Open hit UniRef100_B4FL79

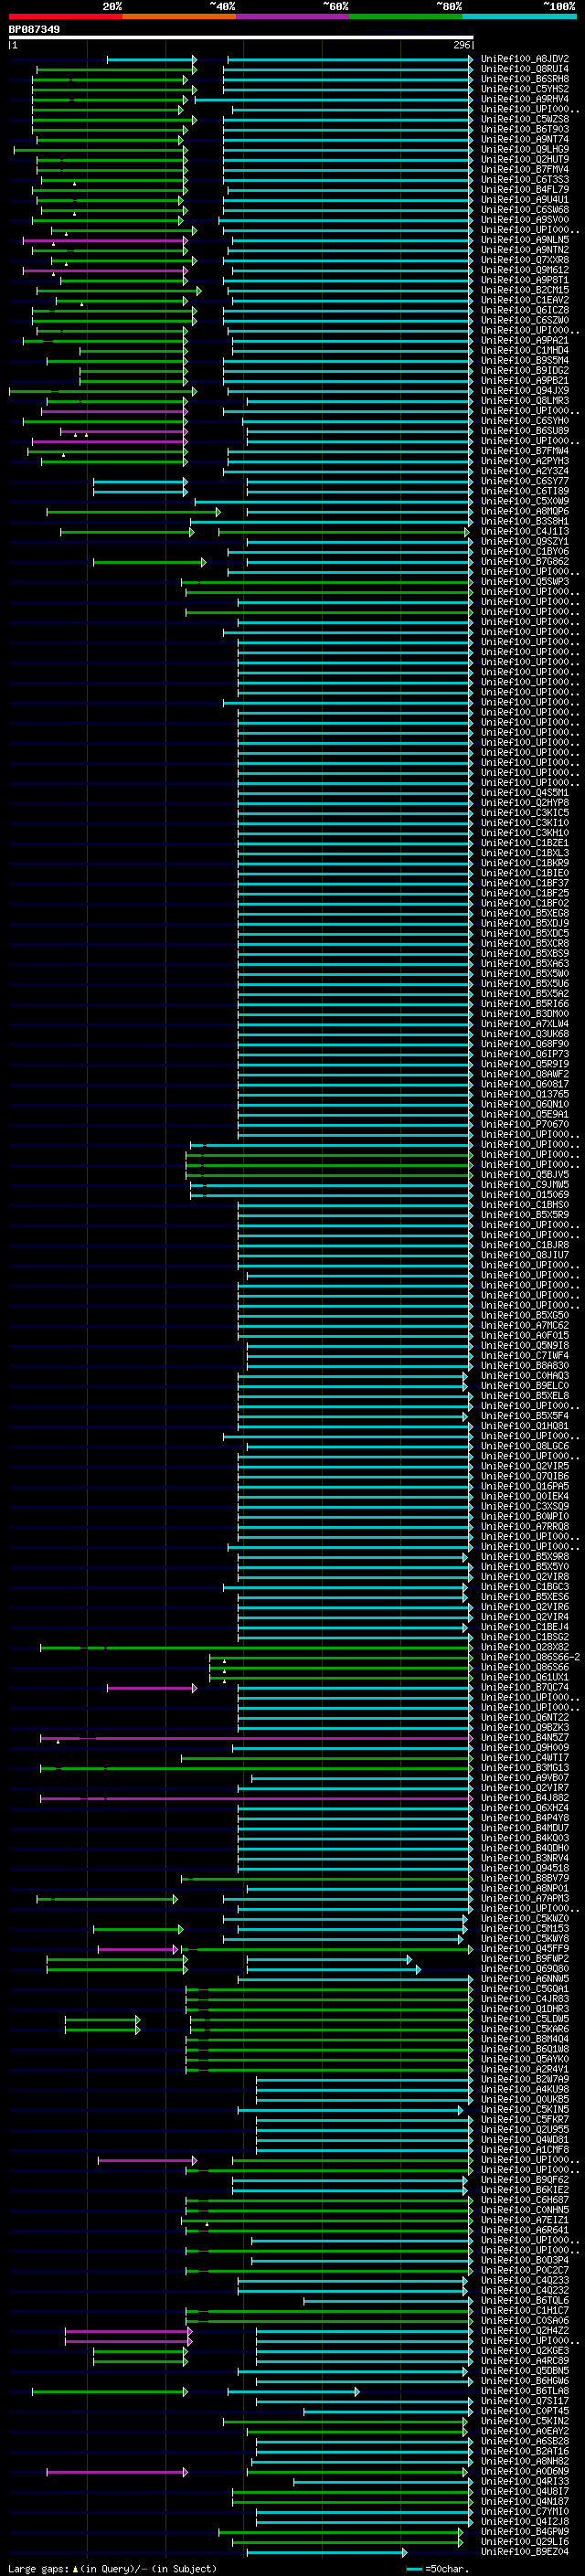coord(525,189)
